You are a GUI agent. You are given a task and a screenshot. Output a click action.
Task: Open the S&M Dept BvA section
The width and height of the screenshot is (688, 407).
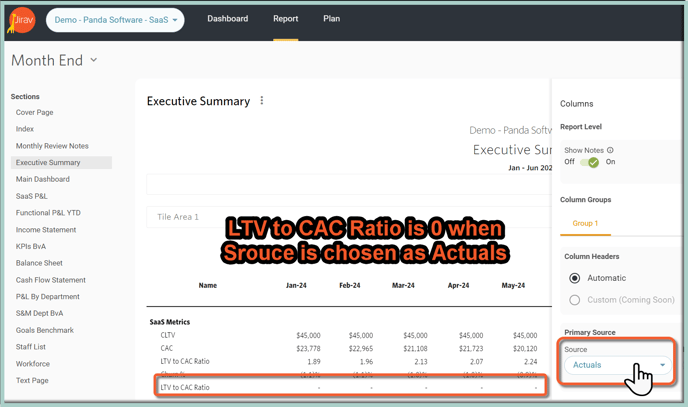click(39, 313)
